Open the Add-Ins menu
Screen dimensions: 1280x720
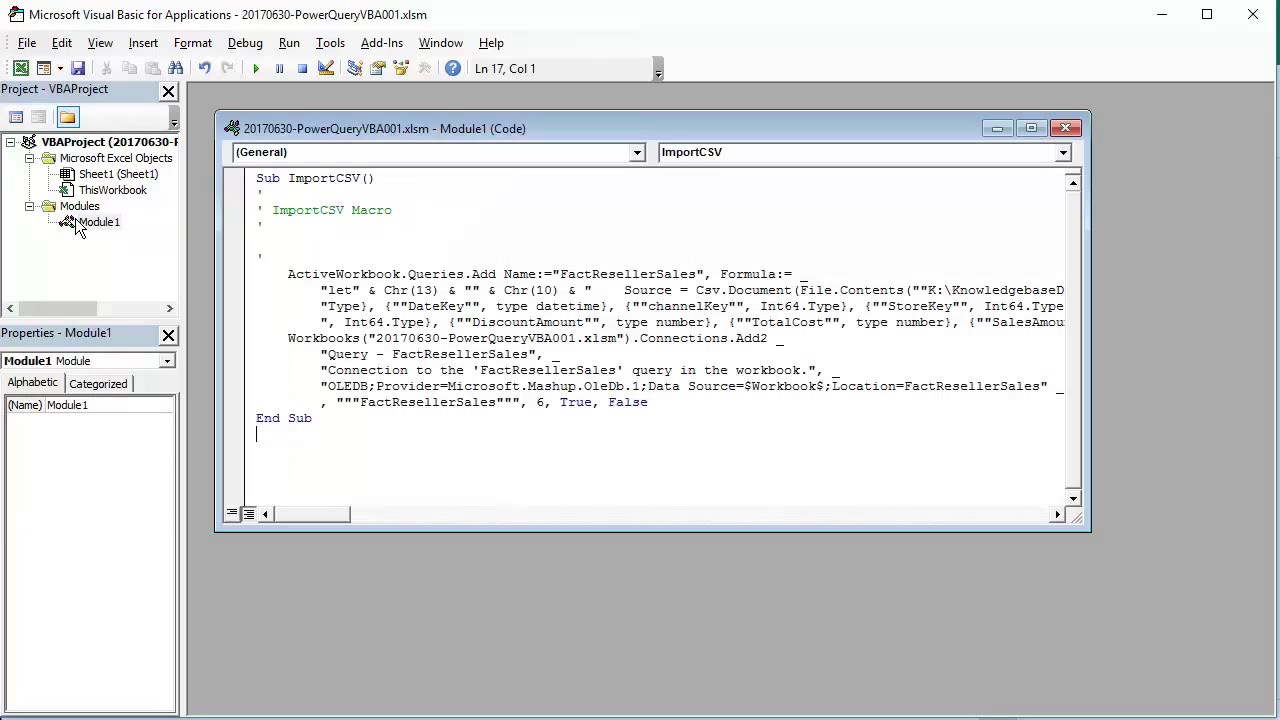381,43
